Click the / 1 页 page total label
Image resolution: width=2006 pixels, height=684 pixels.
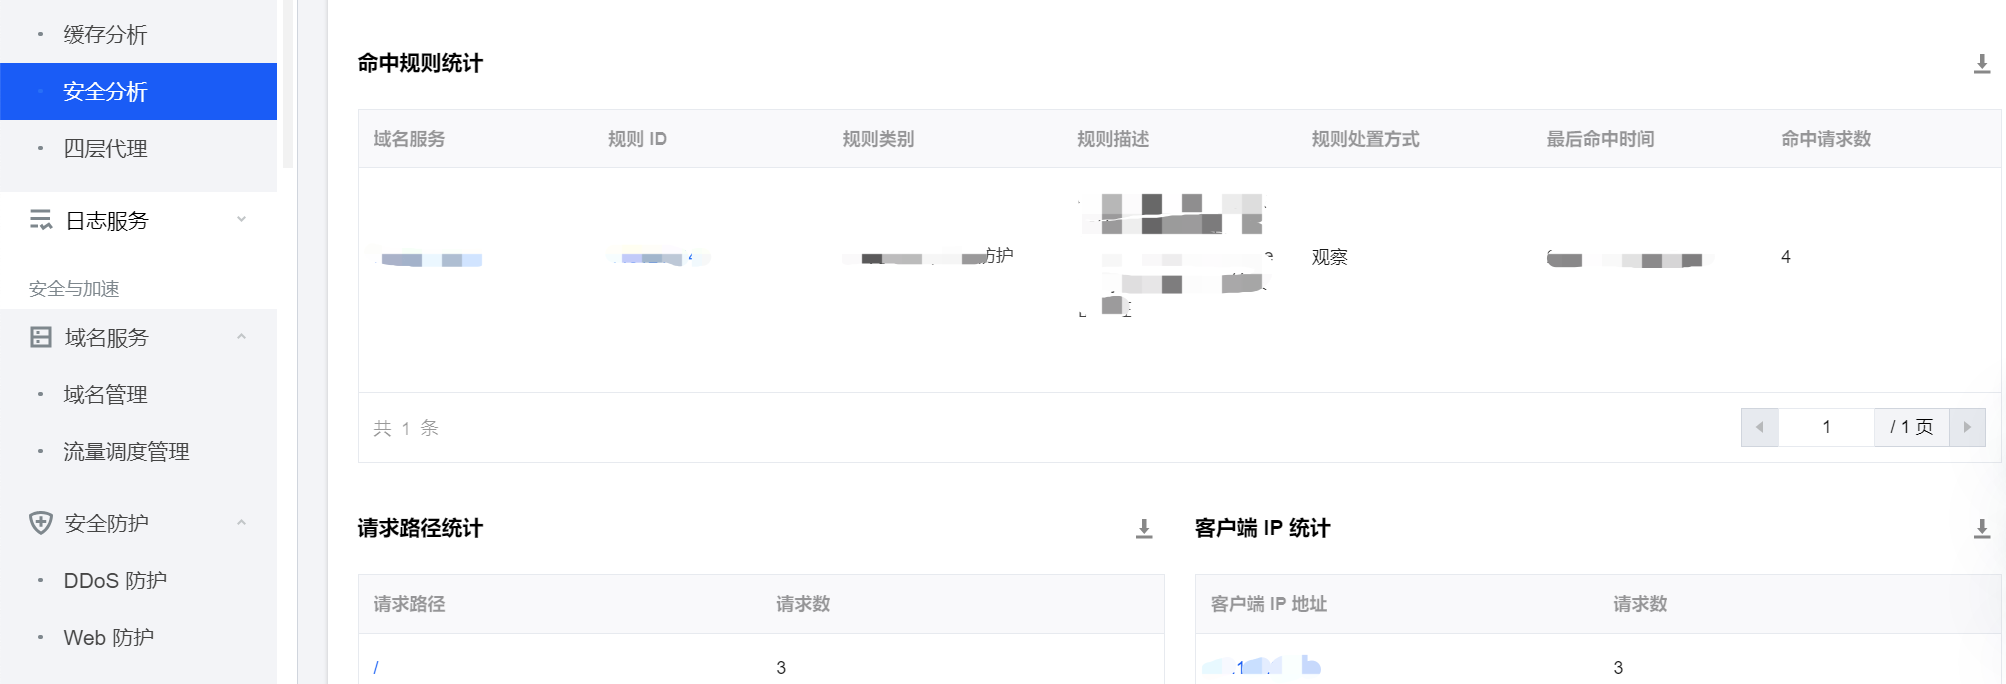click(x=1911, y=427)
